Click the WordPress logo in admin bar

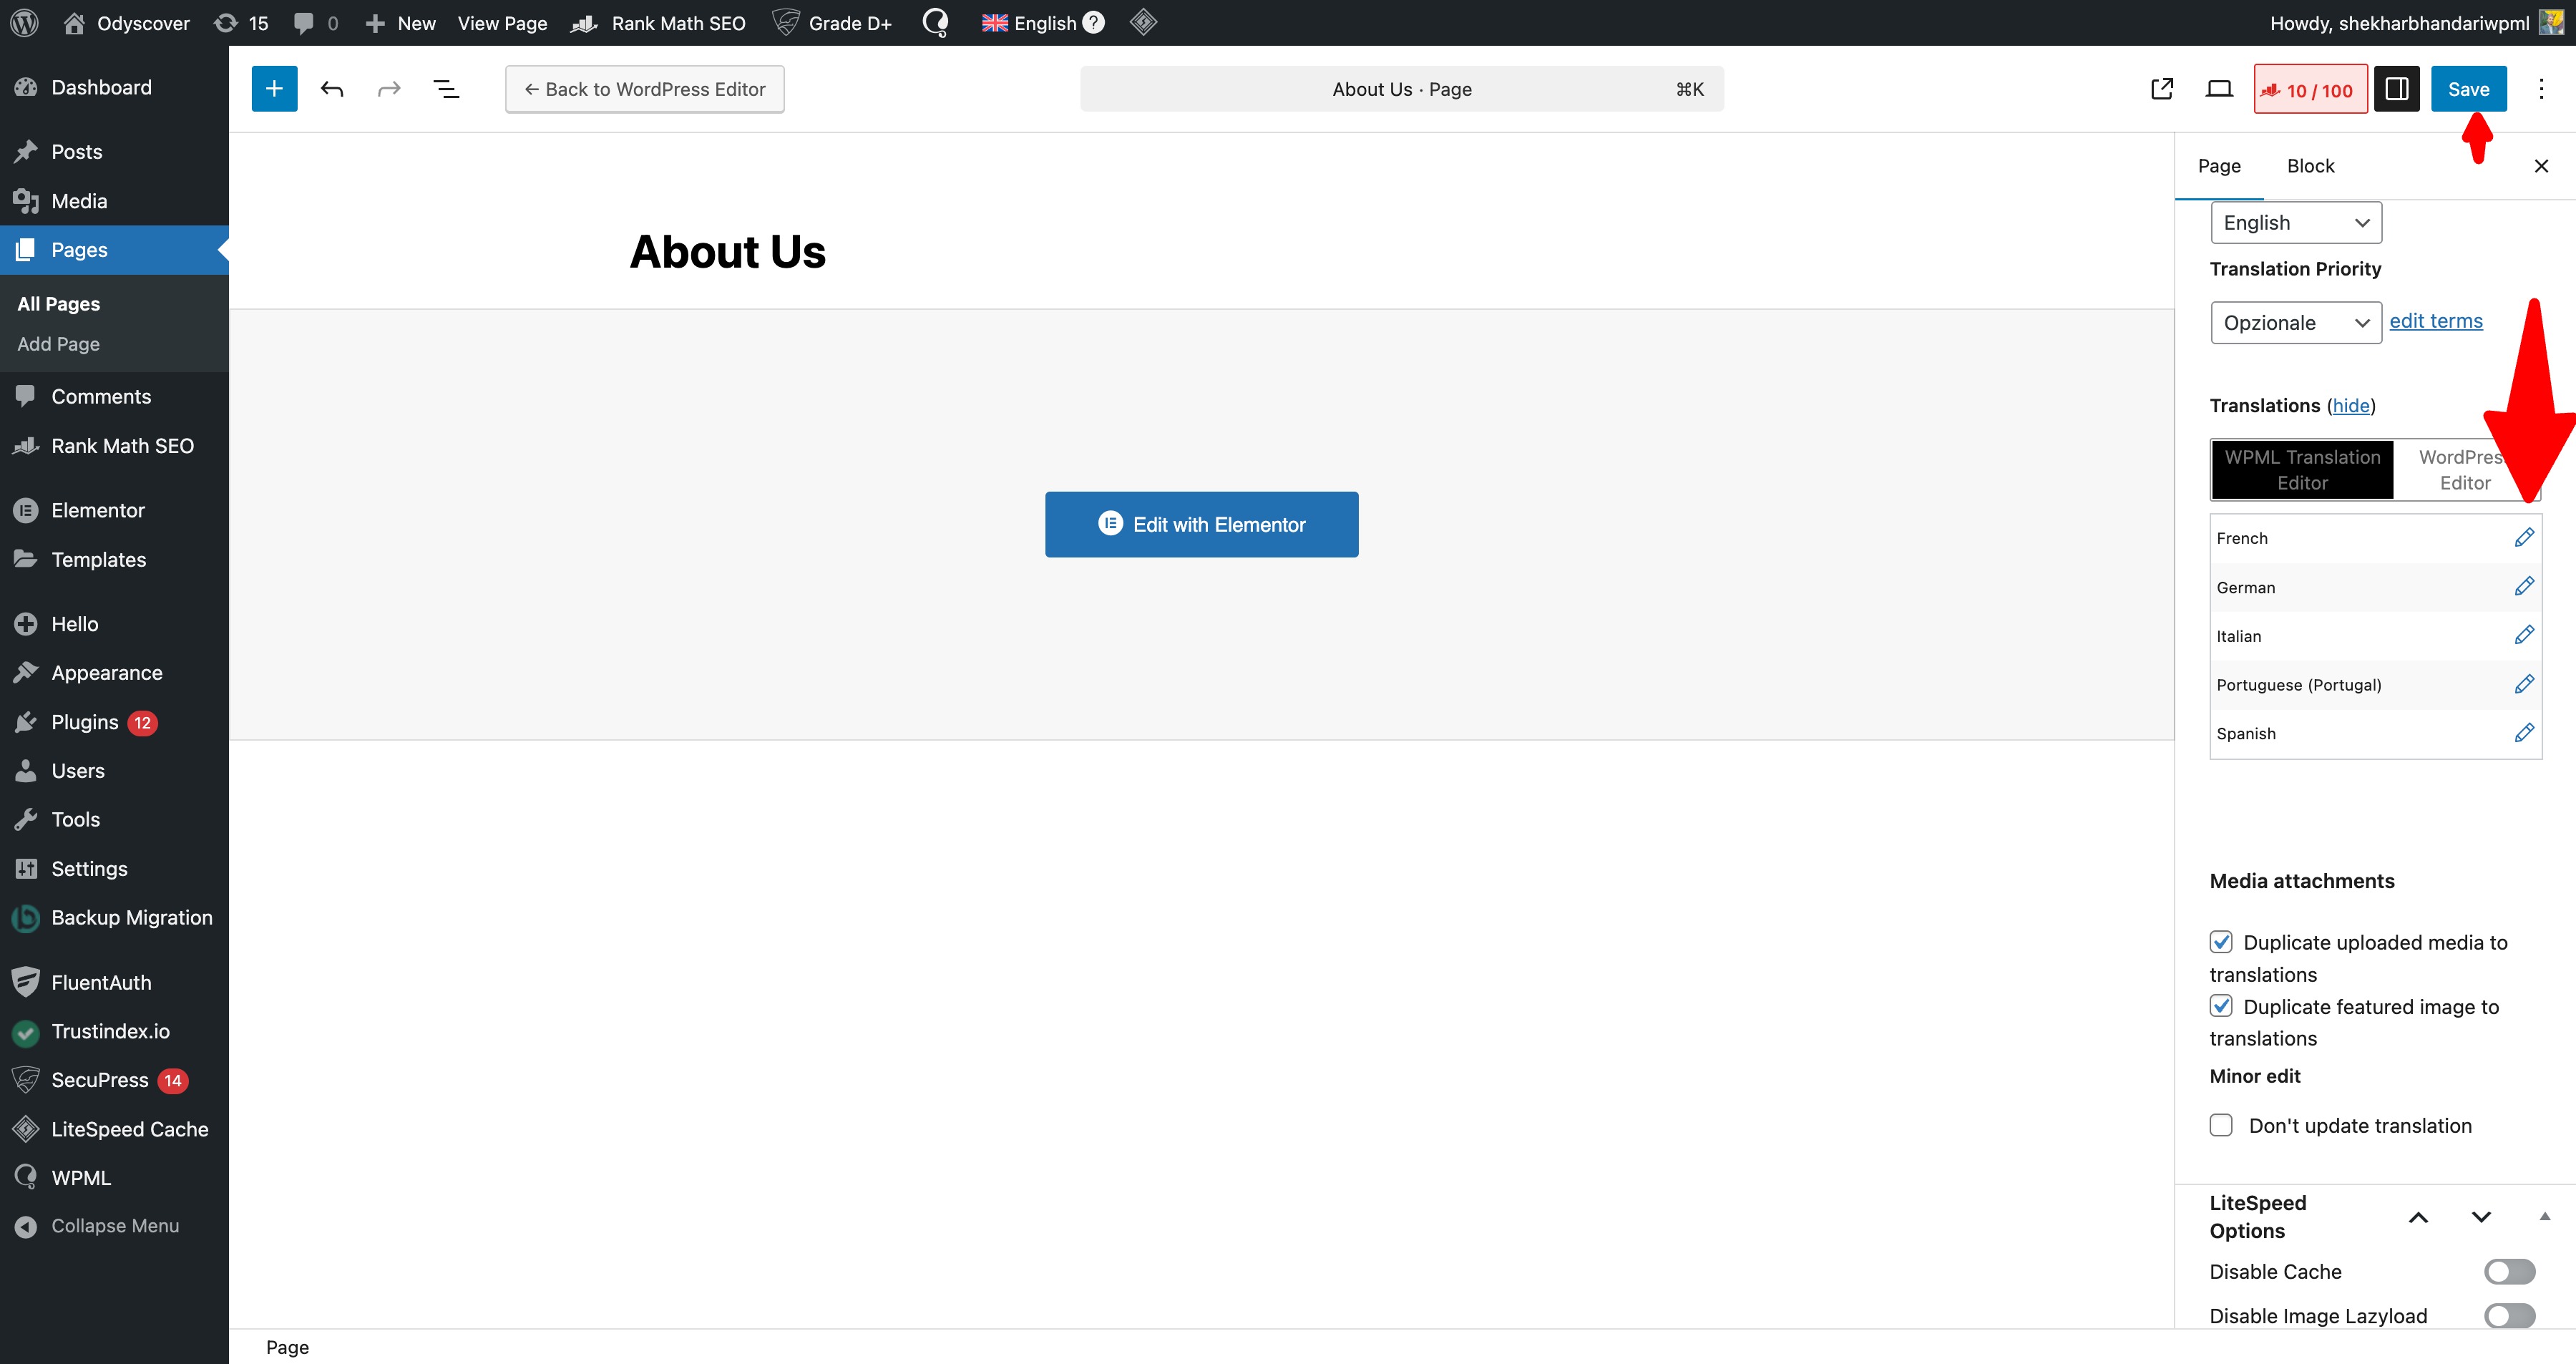24,22
